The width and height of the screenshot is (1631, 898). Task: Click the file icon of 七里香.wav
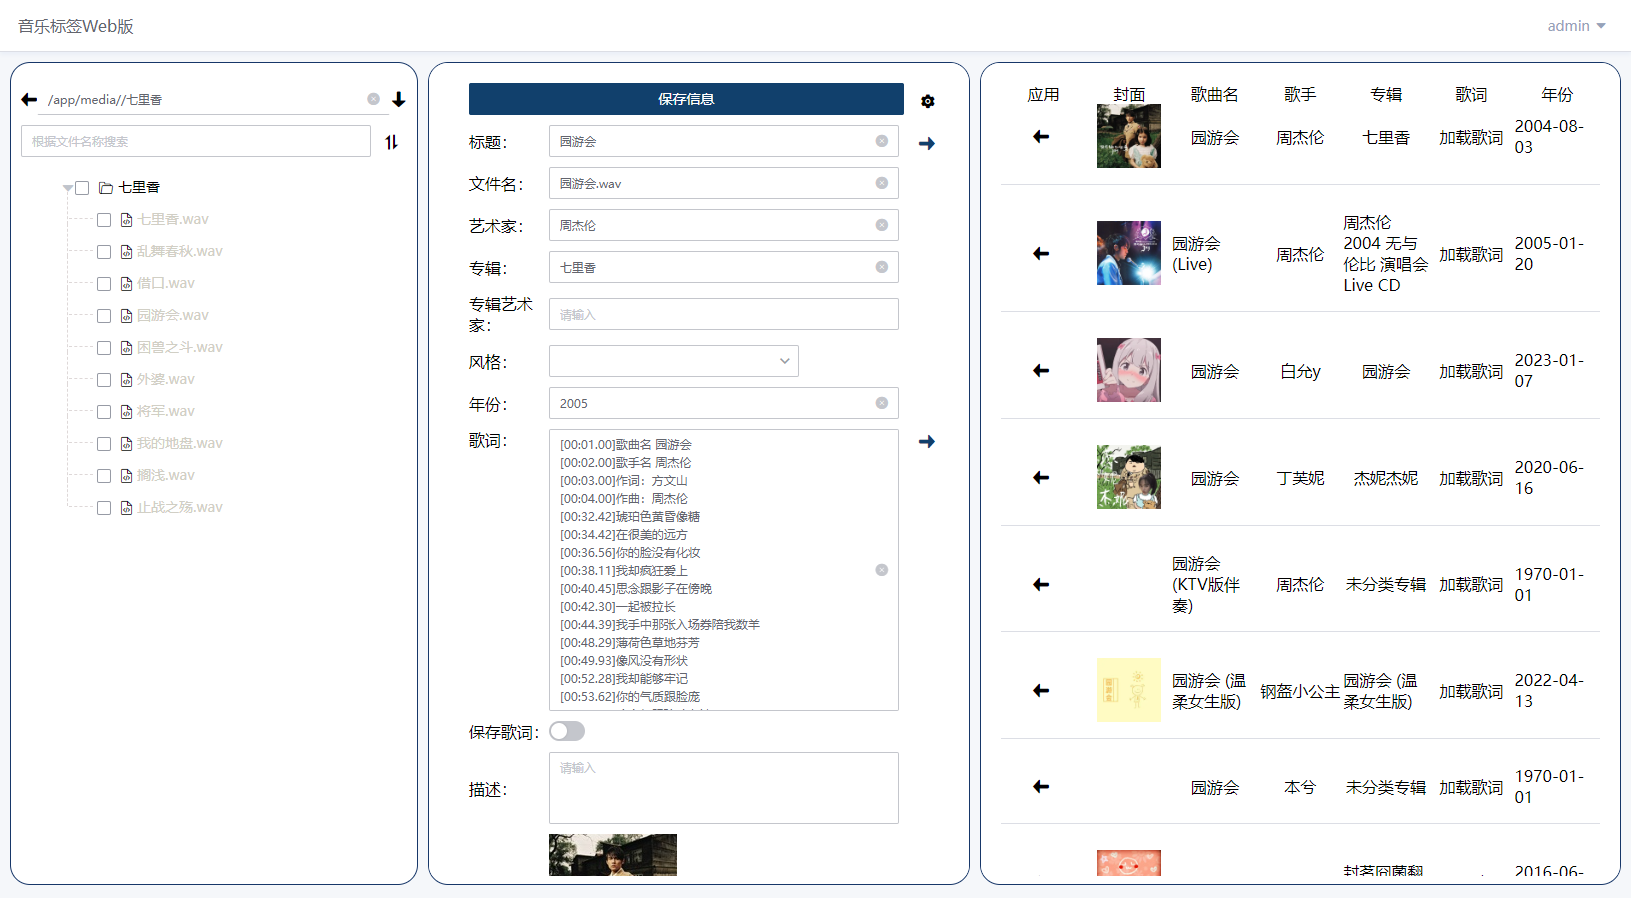(x=126, y=220)
